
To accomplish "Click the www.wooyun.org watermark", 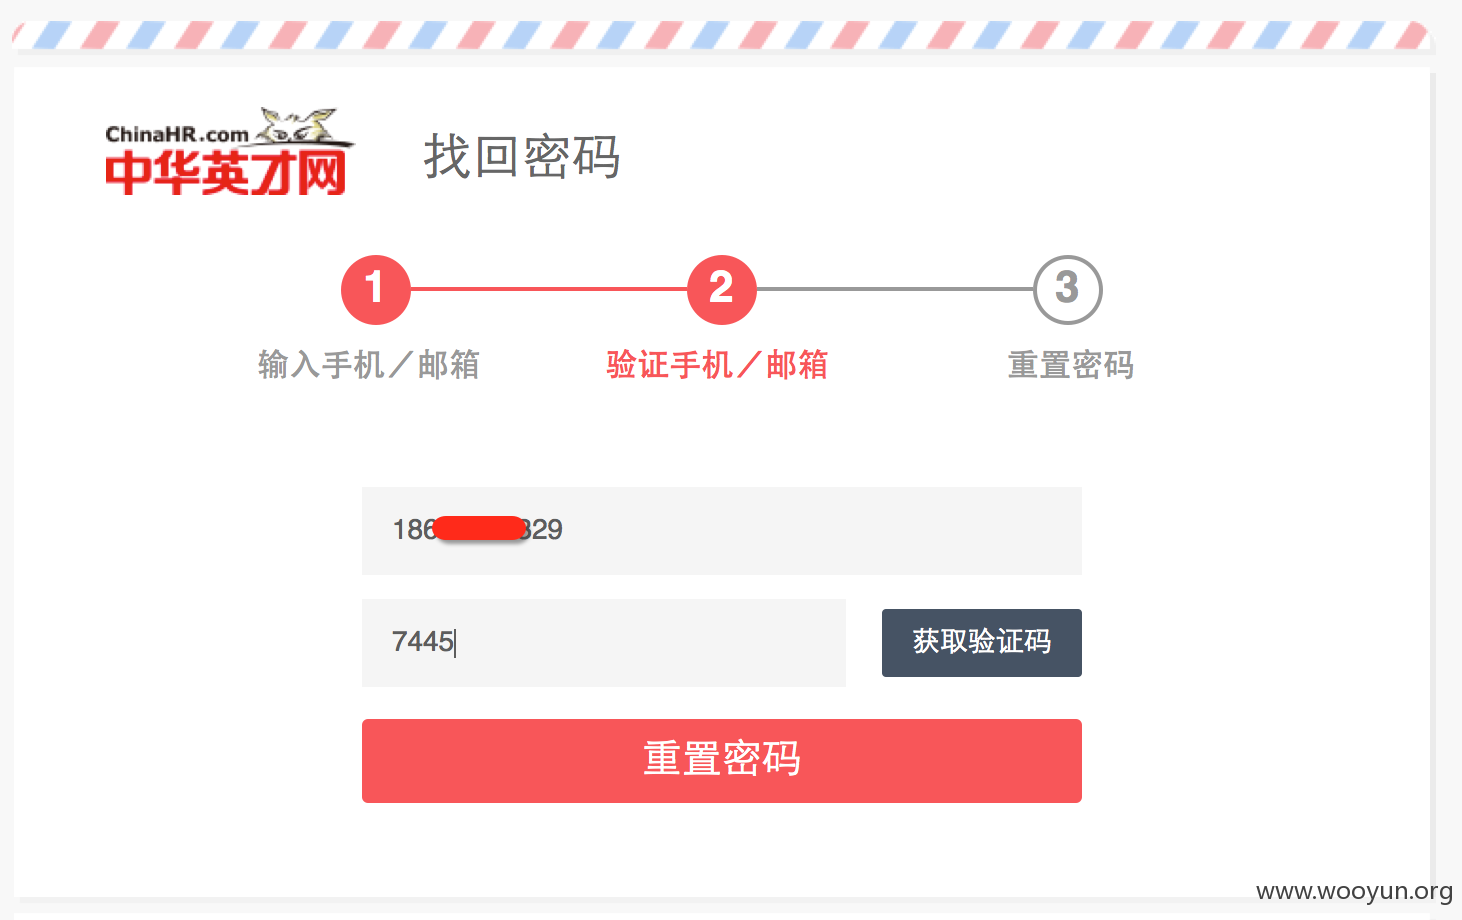I will [x=1354, y=891].
